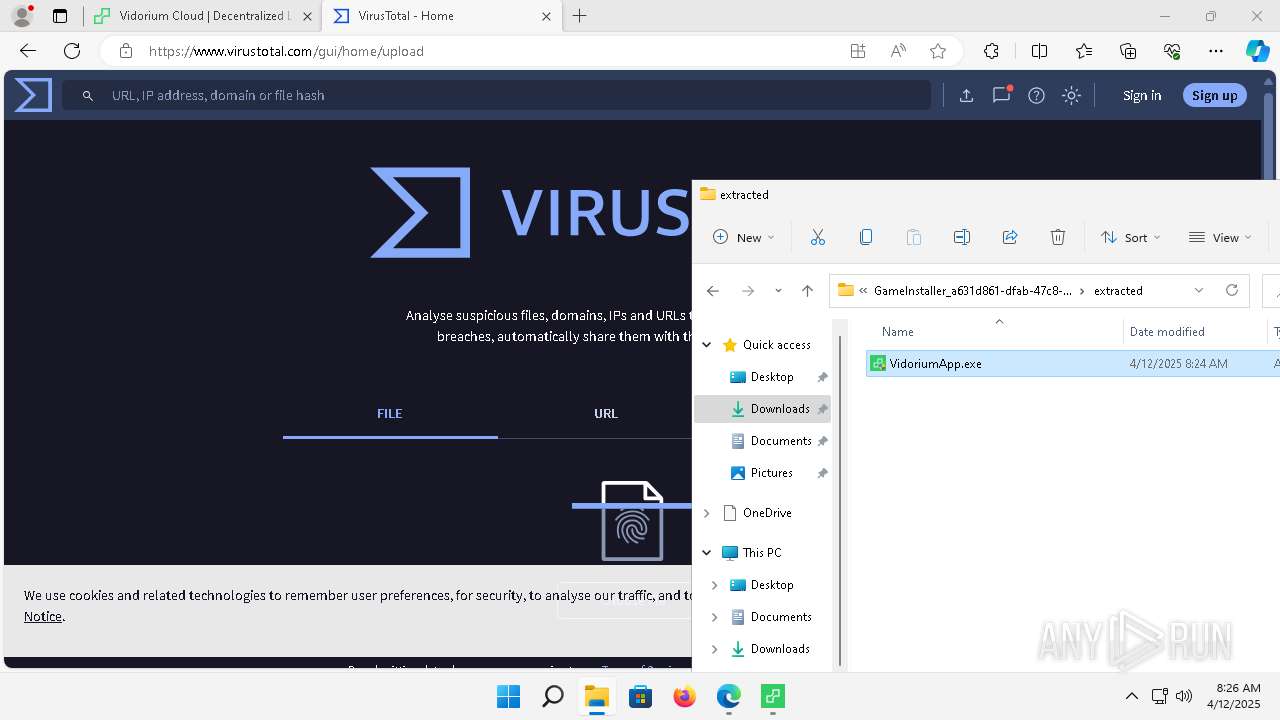
Task: Open the Privacy Notice link in cookie banner
Action: click(x=43, y=616)
